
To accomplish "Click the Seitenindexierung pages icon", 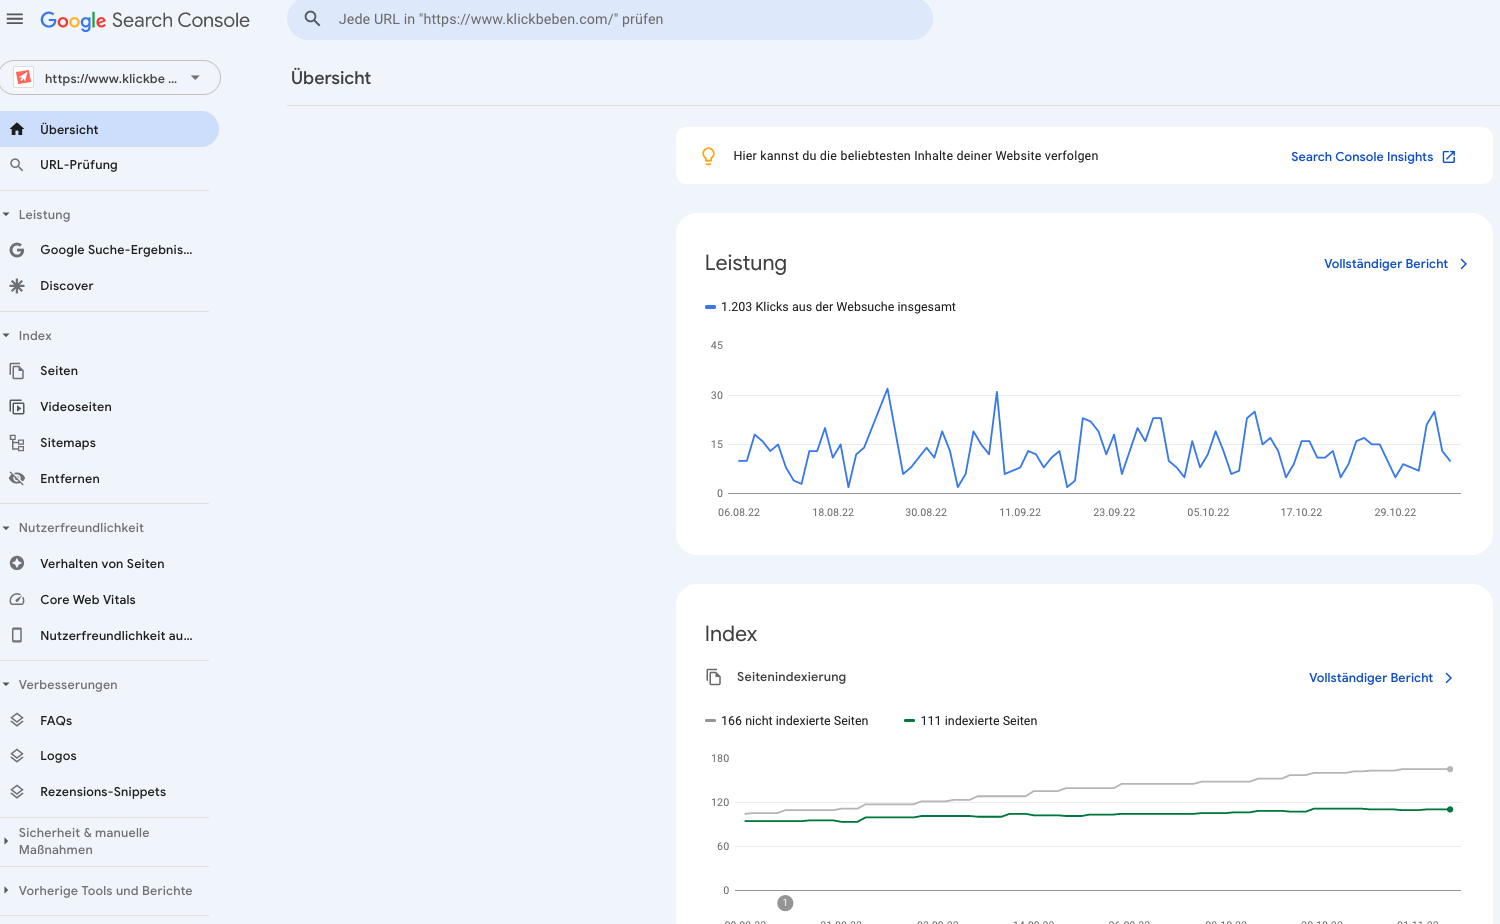I will click(714, 677).
